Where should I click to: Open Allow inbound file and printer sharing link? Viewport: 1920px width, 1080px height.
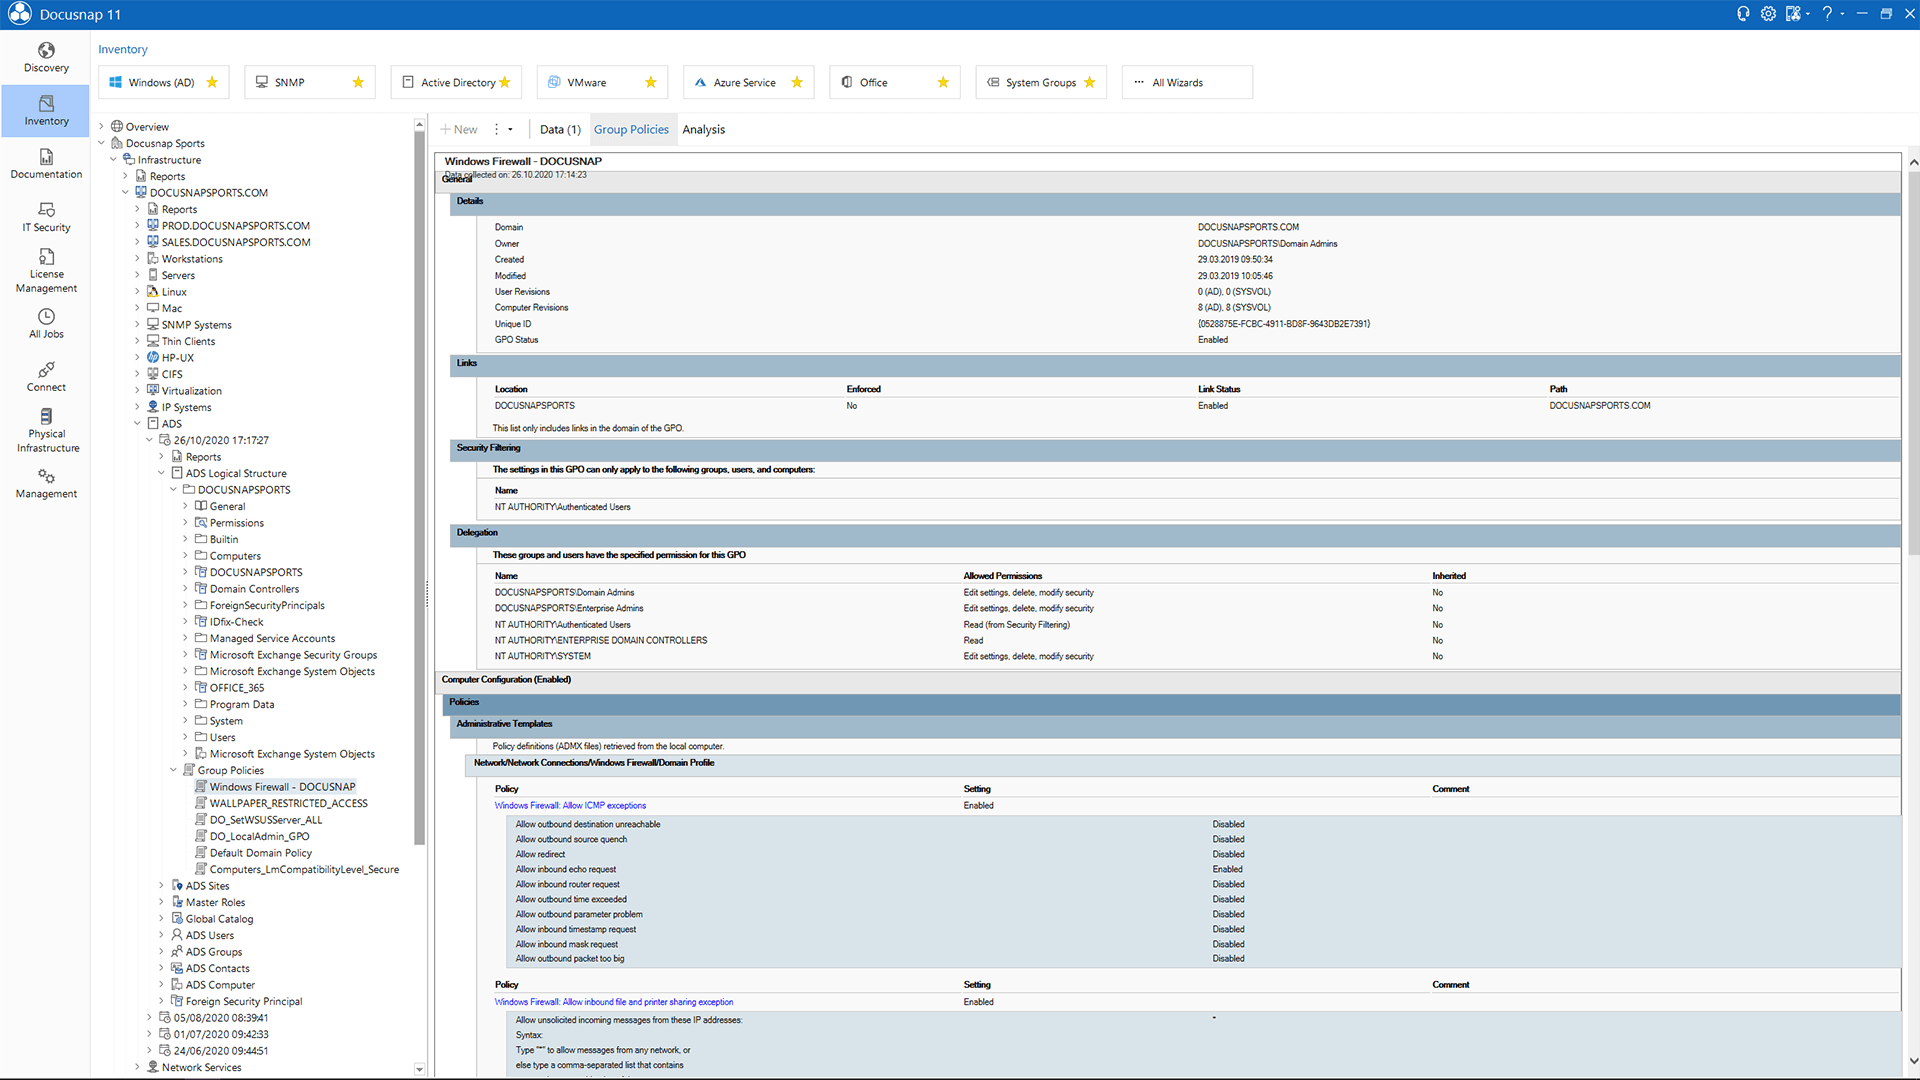tap(613, 1002)
